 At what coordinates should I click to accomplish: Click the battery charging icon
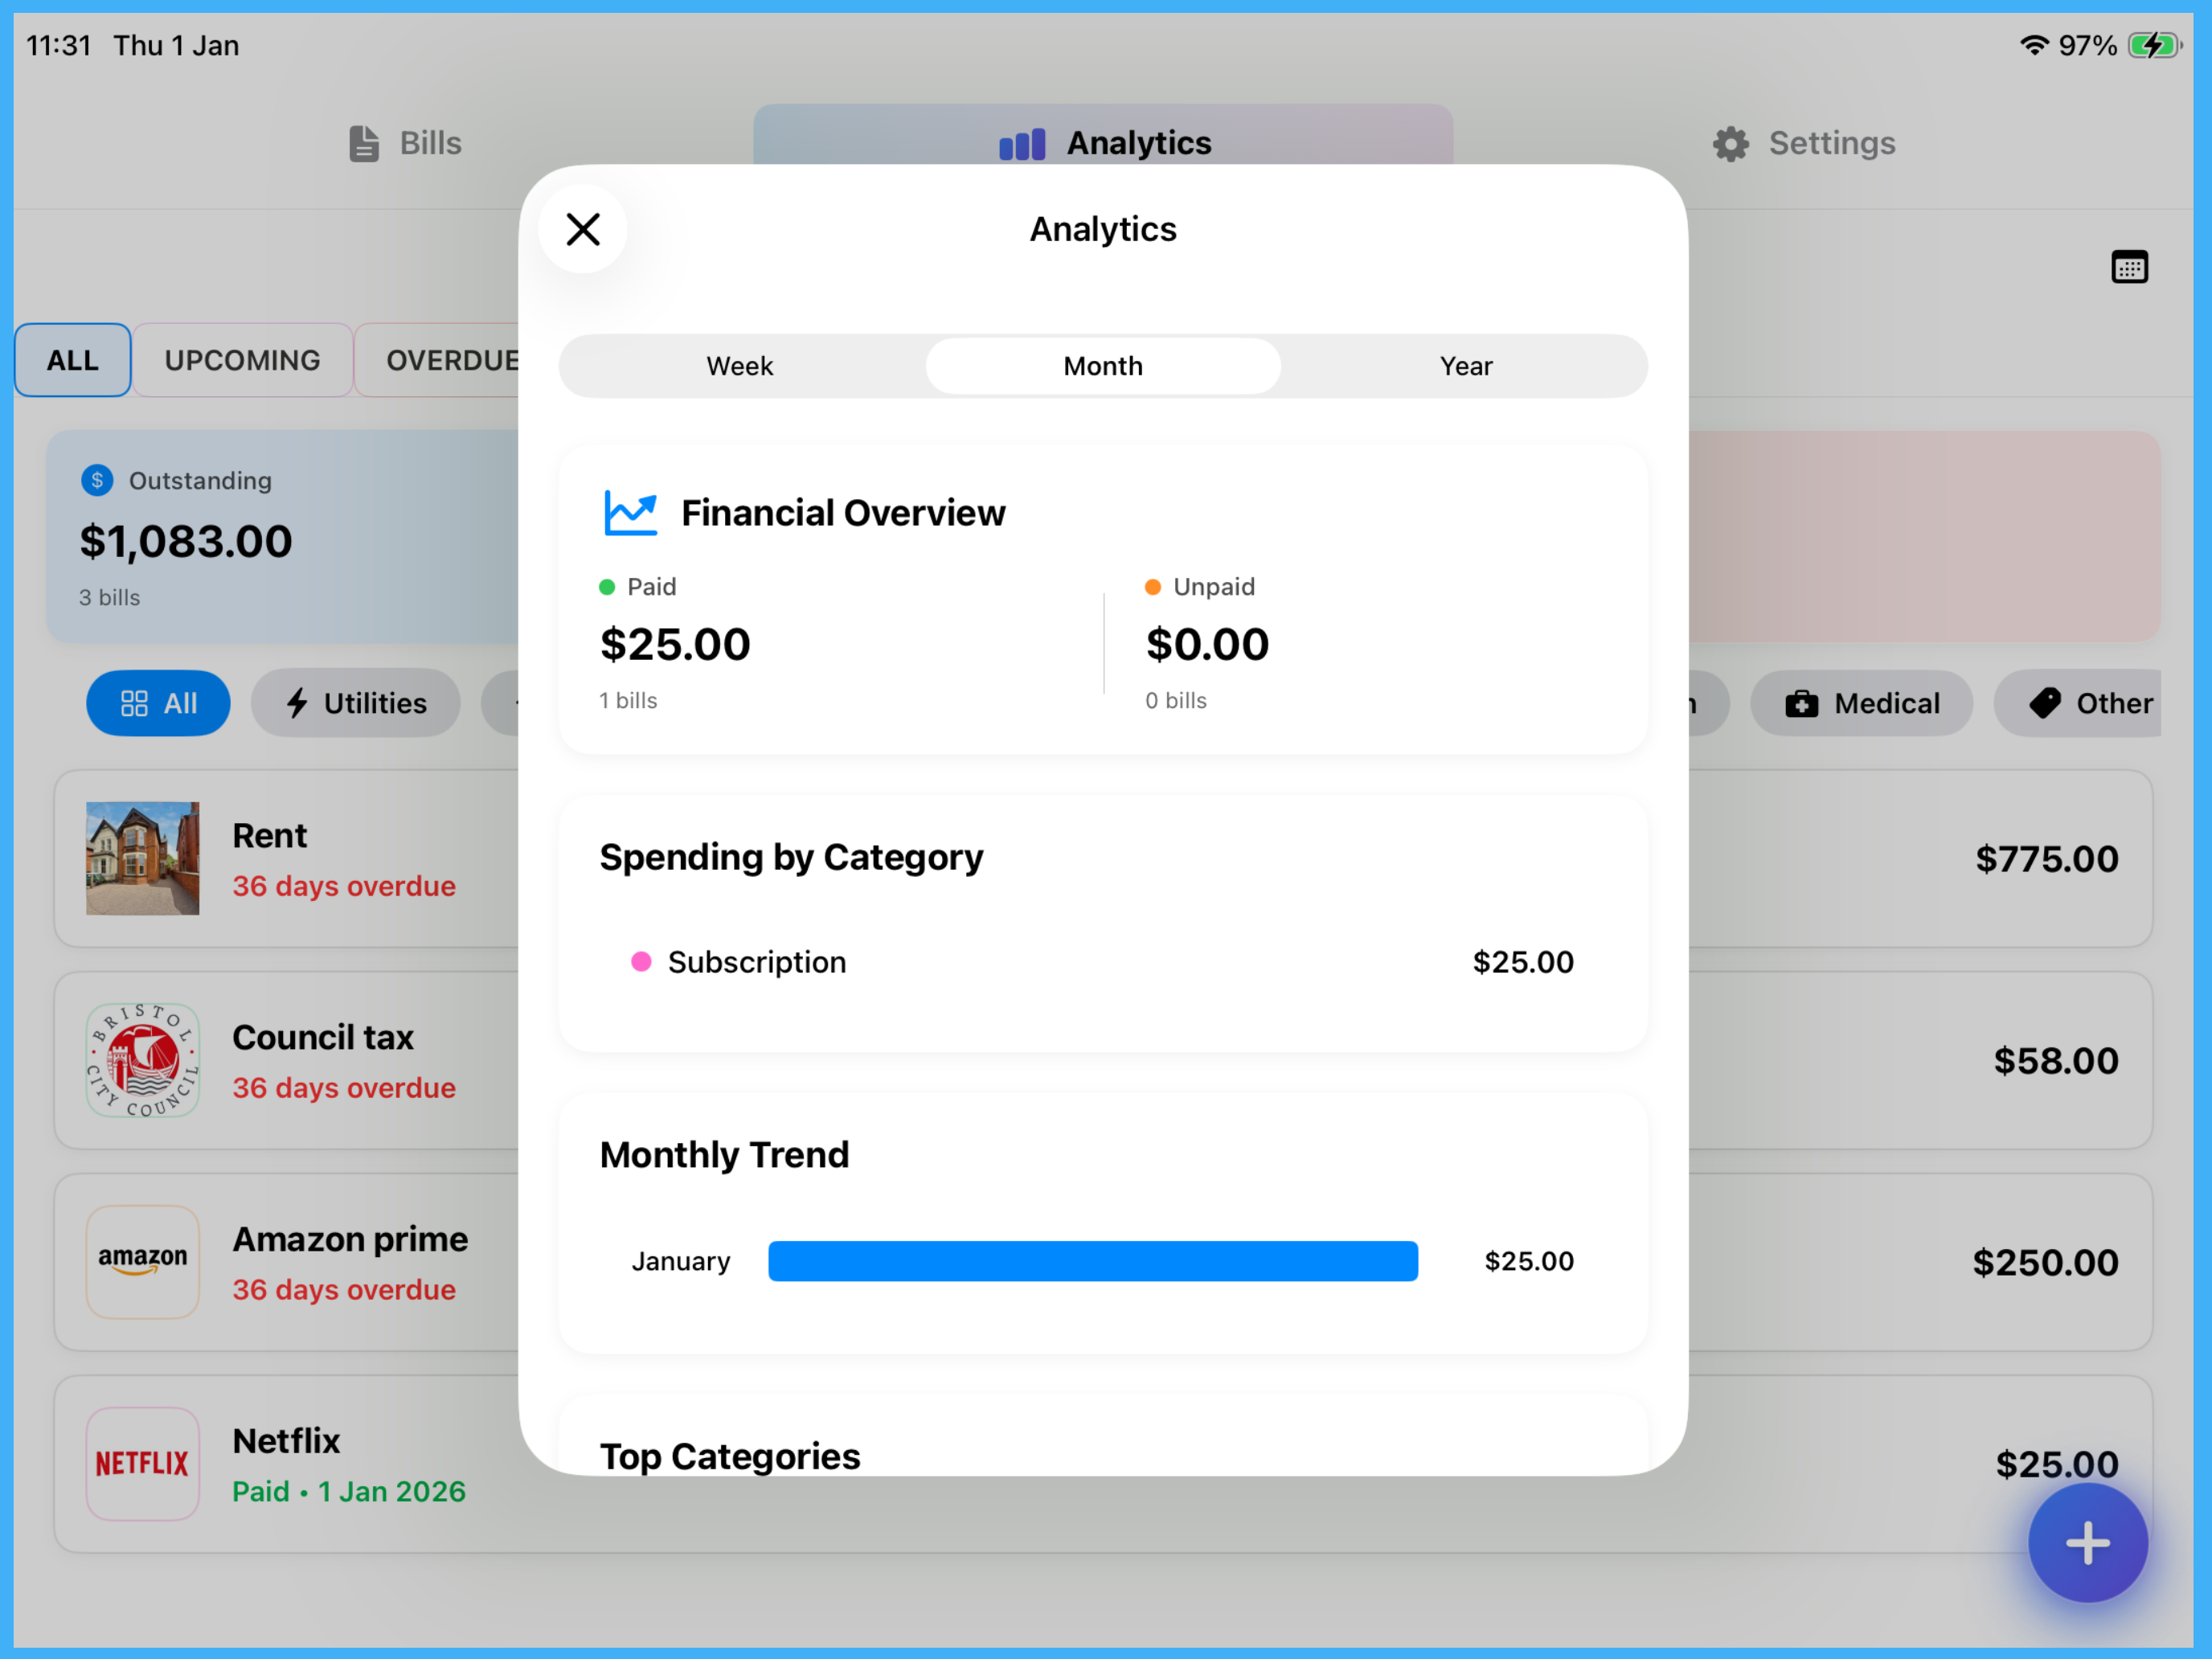coord(2155,45)
